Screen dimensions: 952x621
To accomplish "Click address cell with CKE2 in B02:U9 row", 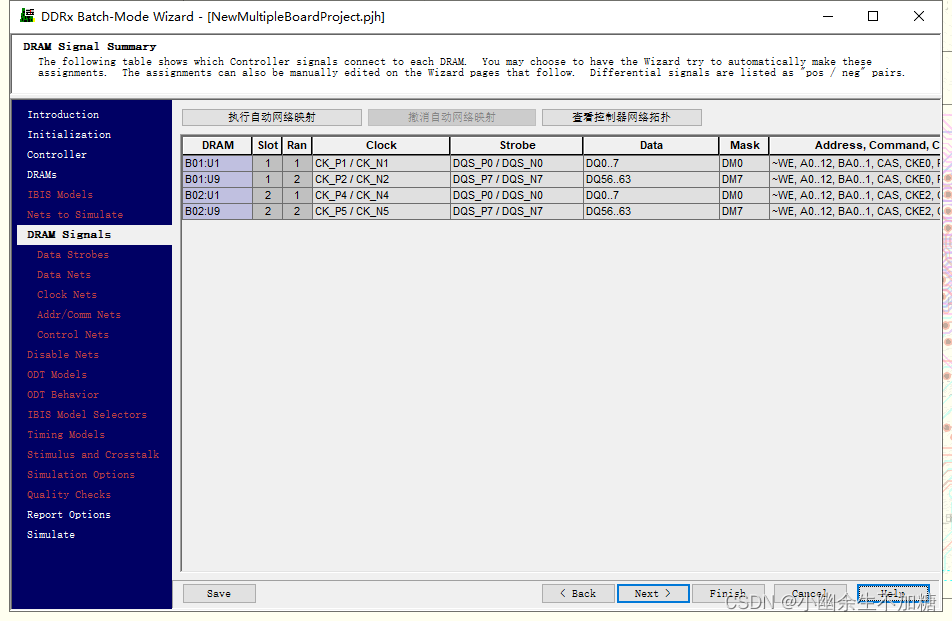I will pyautogui.click(x=855, y=211).
